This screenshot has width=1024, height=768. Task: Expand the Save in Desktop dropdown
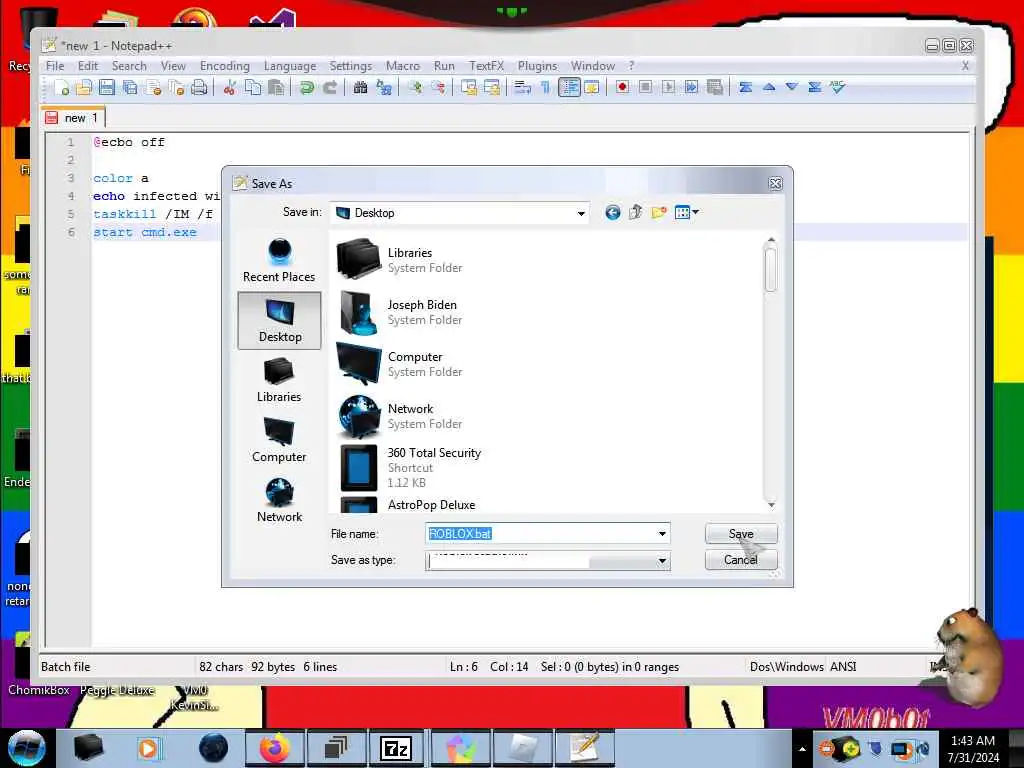(581, 214)
